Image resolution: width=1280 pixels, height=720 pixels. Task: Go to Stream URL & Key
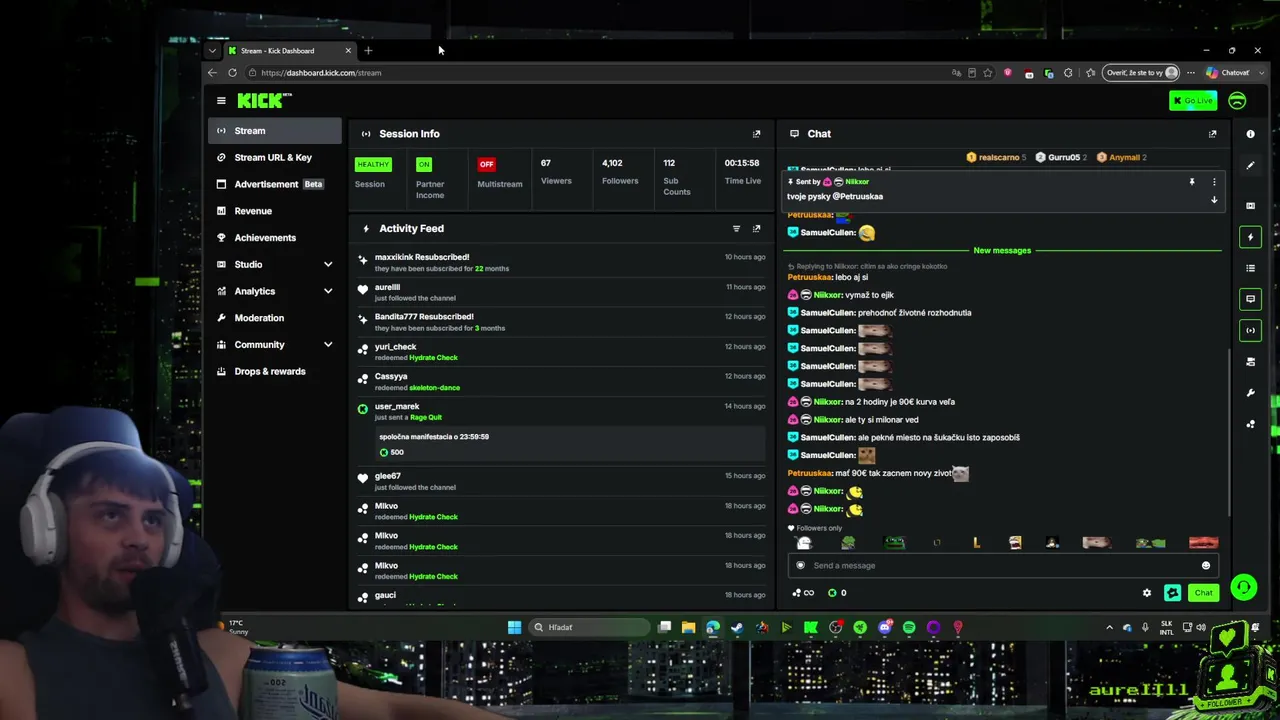(x=275, y=157)
